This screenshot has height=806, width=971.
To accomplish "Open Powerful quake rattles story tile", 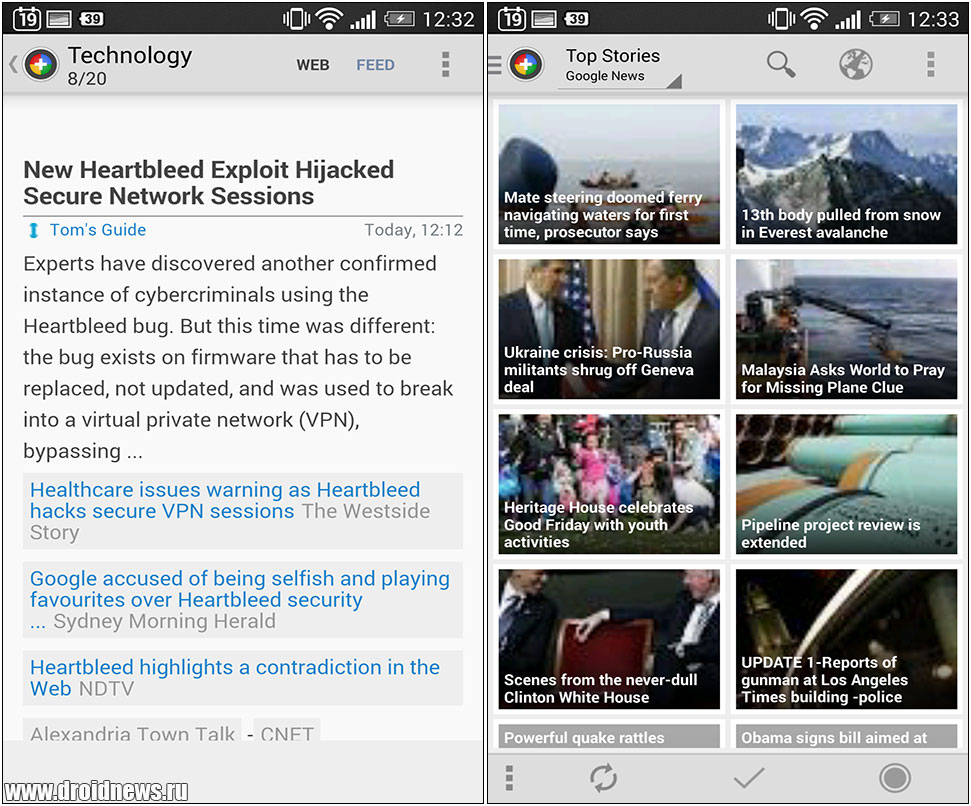I will click(609, 737).
